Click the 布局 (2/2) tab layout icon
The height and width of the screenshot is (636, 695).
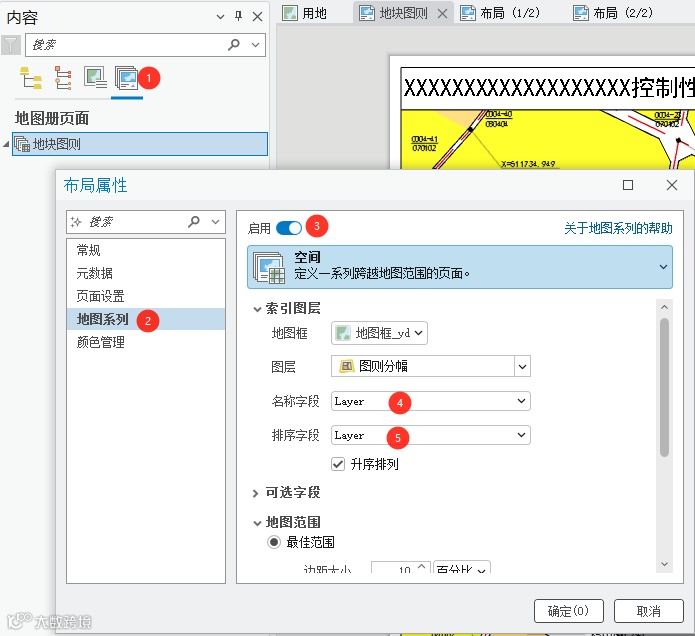coord(581,13)
